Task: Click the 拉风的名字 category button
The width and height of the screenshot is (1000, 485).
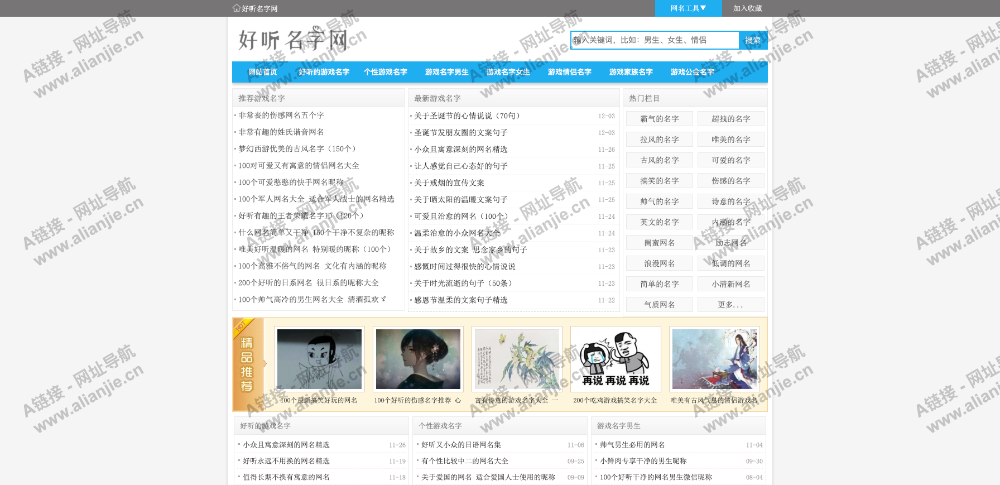Action: 659,139
